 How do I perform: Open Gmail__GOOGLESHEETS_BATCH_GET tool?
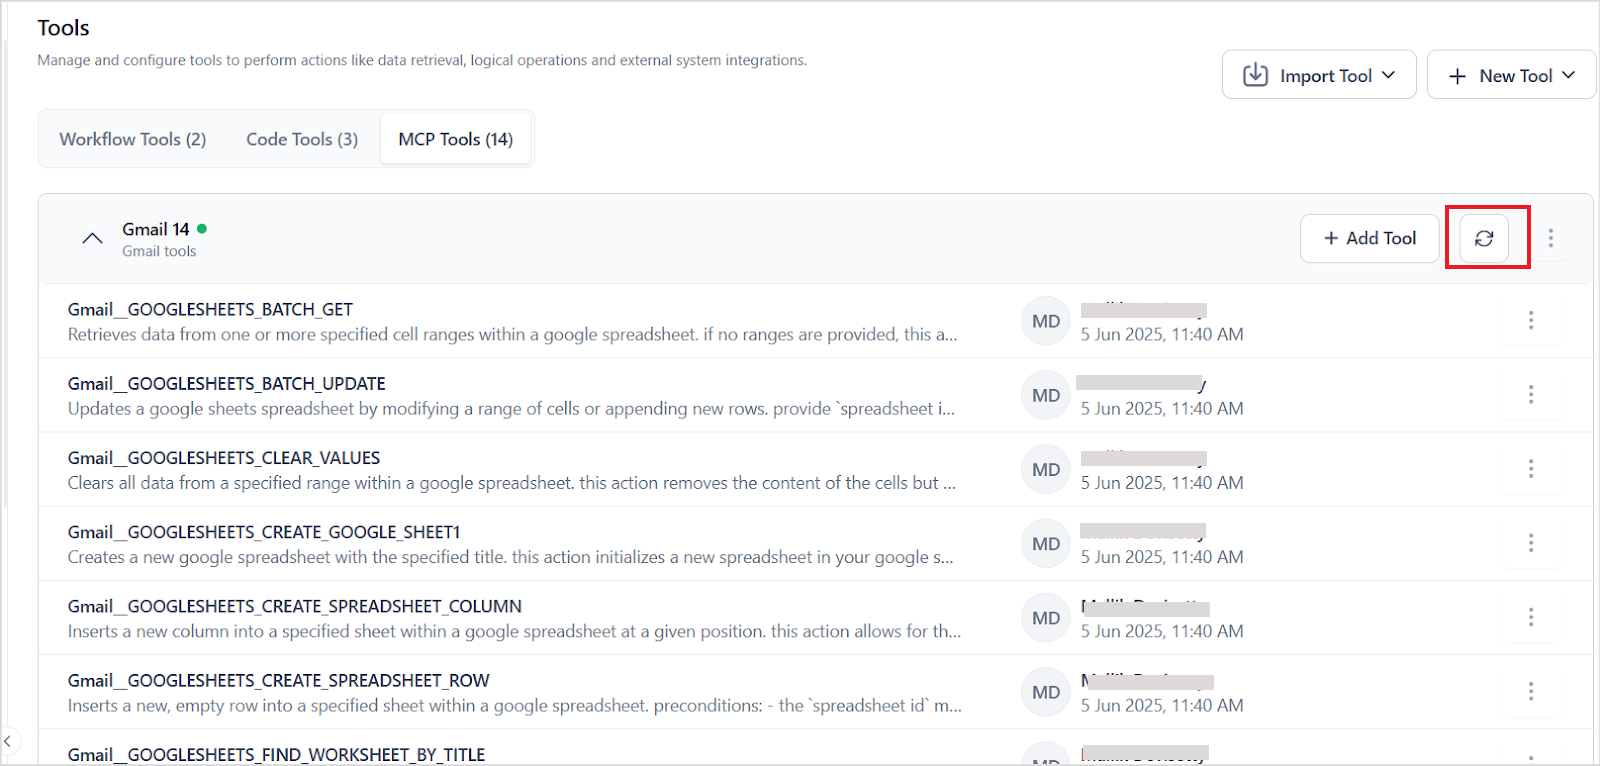point(210,309)
